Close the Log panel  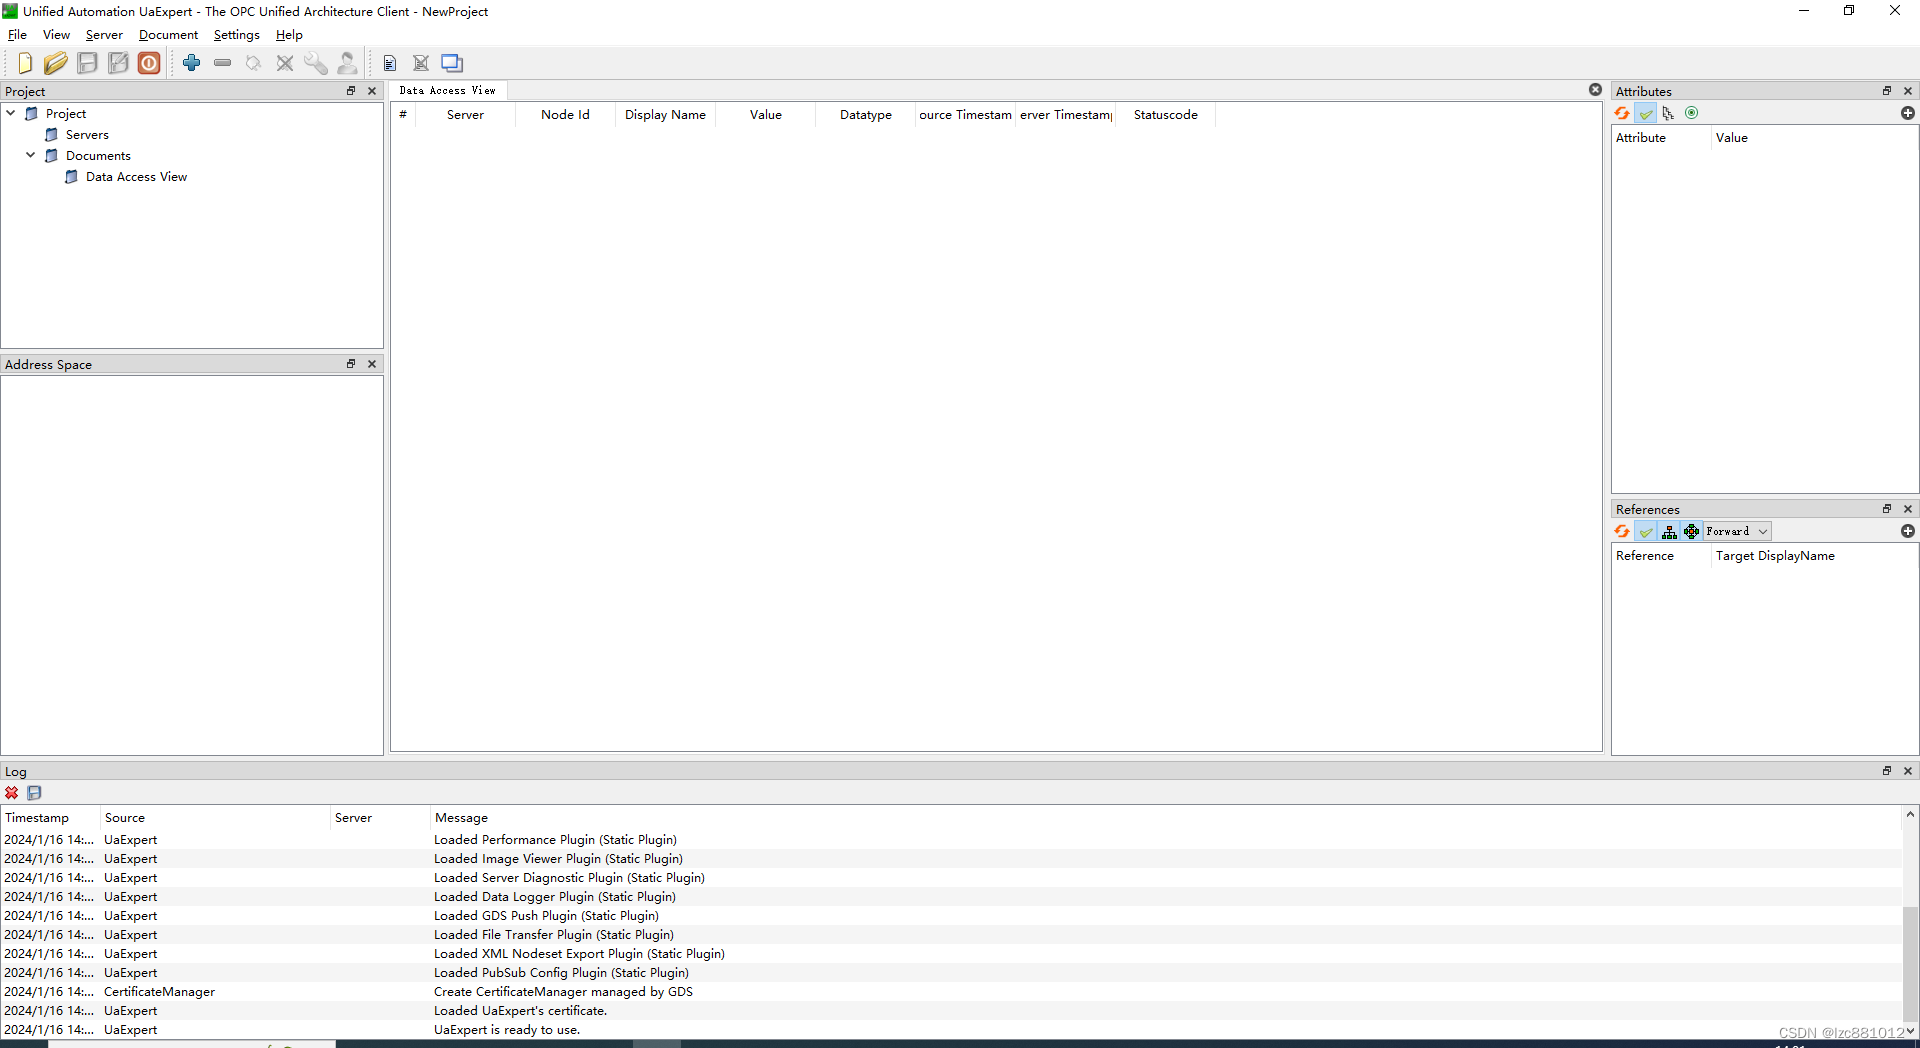tap(1908, 771)
